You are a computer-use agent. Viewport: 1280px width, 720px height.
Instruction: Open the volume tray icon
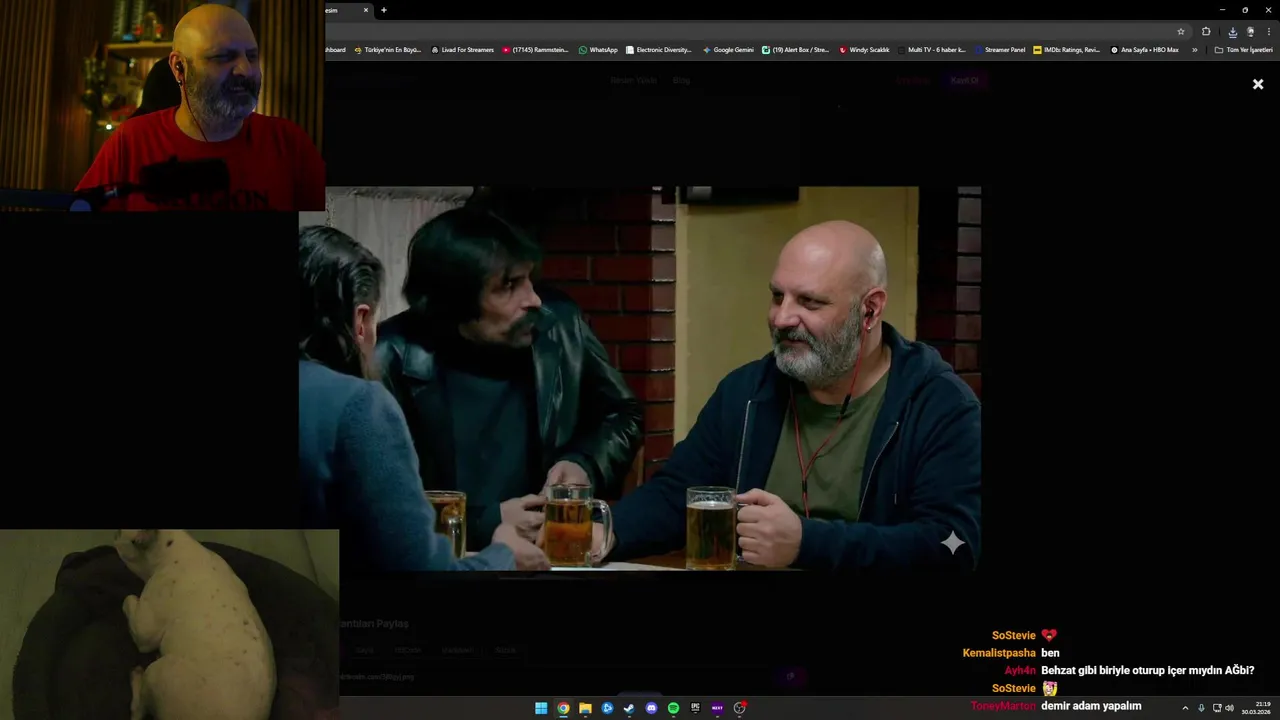tap(1229, 708)
